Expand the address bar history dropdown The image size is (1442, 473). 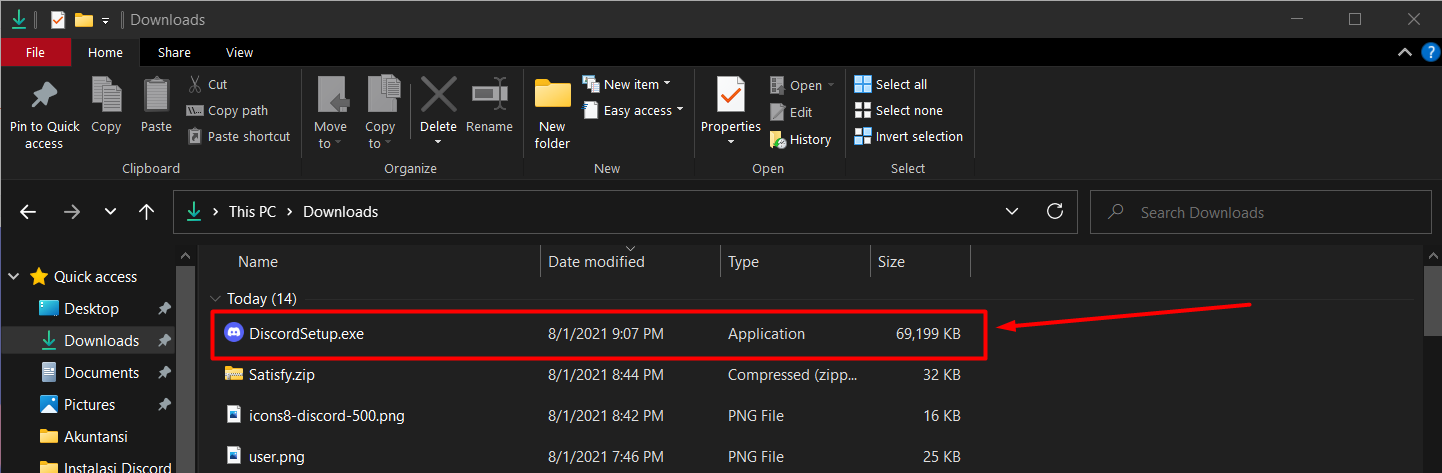pyautogui.click(x=1013, y=212)
